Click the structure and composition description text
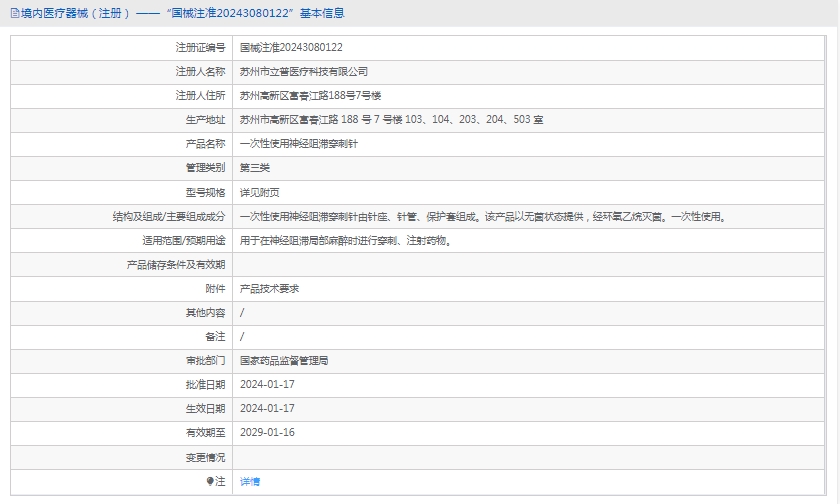This screenshot has height=504, width=840. tap(482, 216)
